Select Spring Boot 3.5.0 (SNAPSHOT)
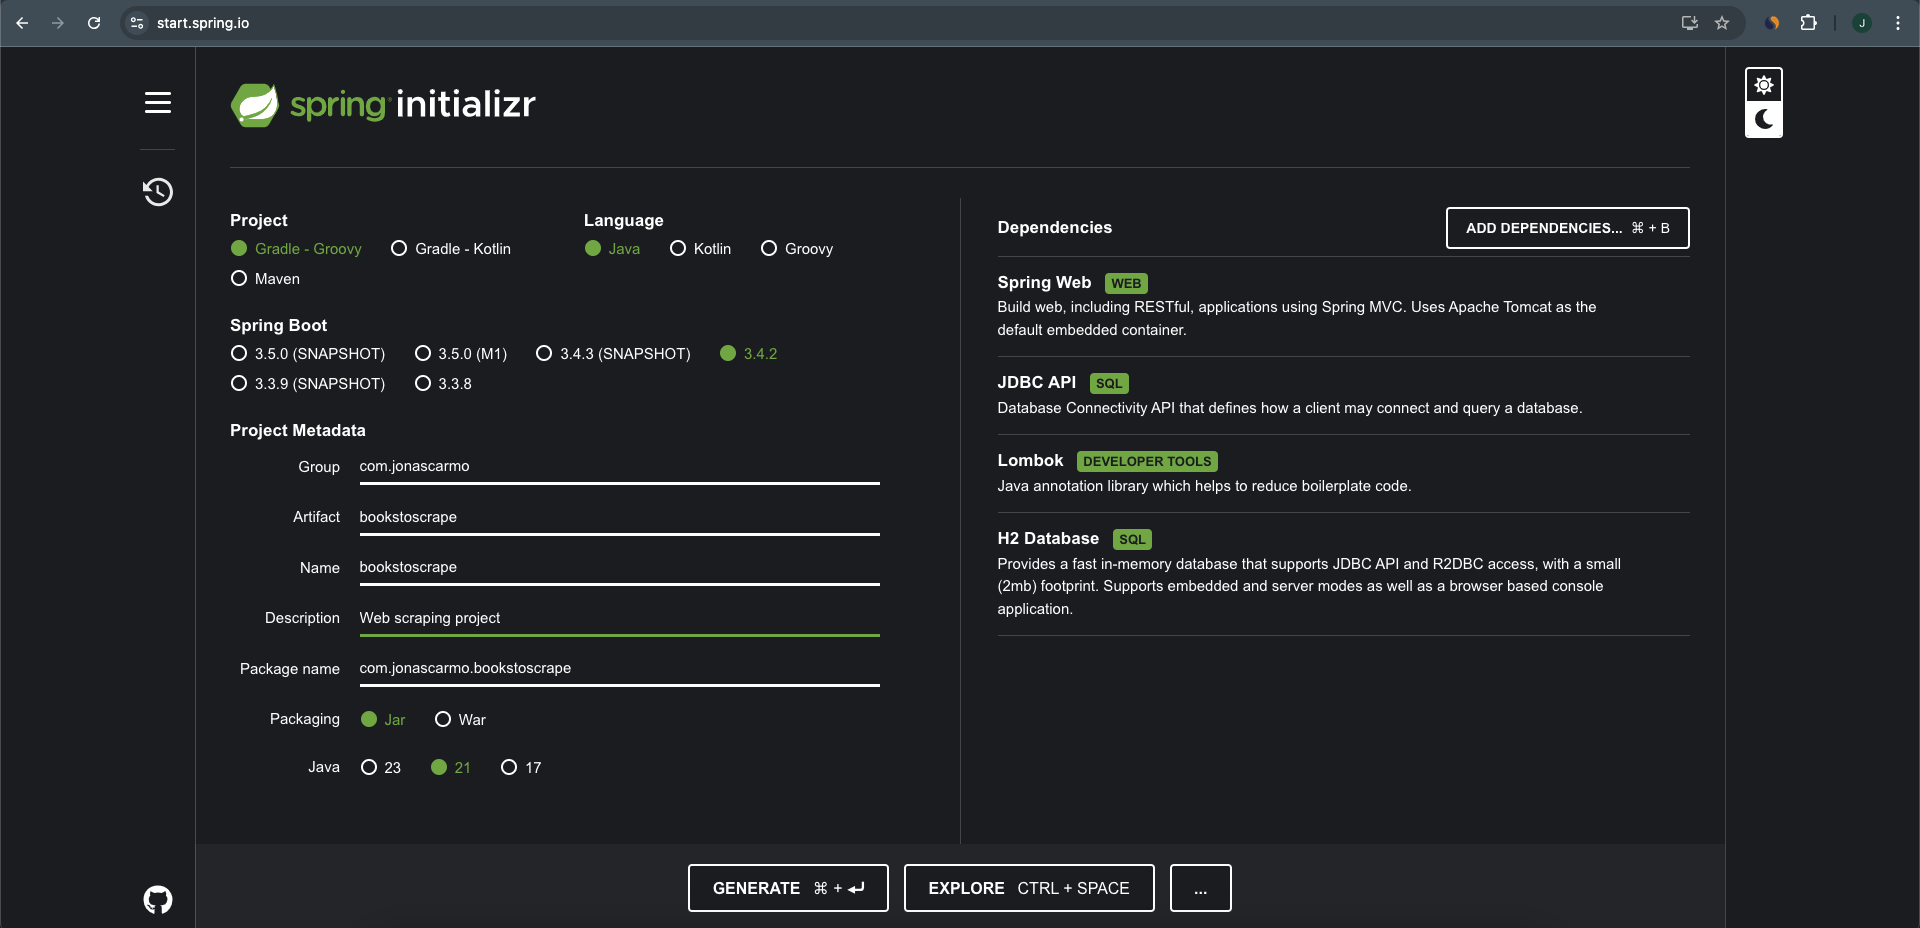This screenshot has height=928, width=1920. pyautogui.click(x=308, y=354)
